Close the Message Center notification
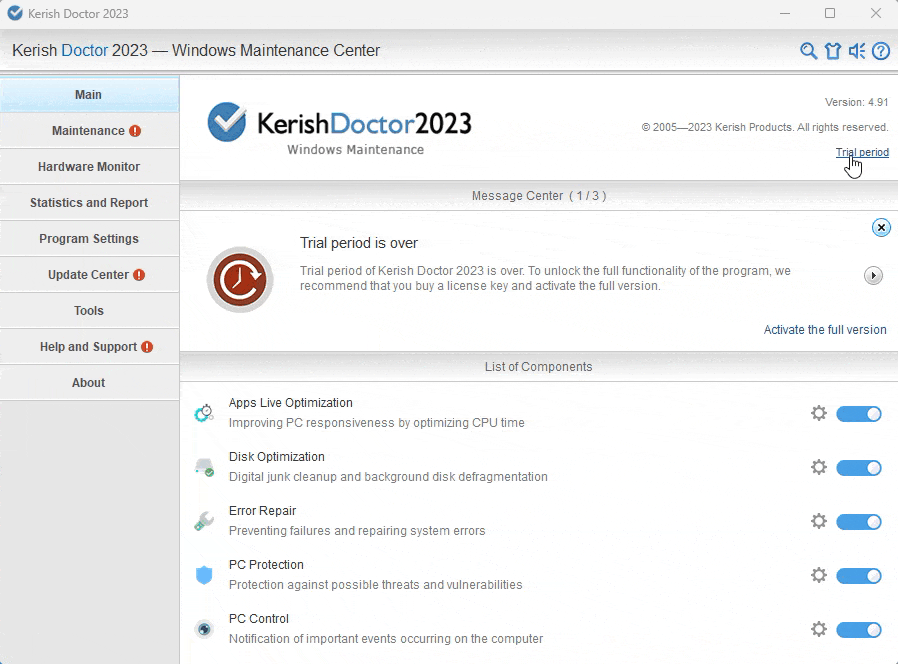This screenshot has width=898, height=664. point(881,227)
